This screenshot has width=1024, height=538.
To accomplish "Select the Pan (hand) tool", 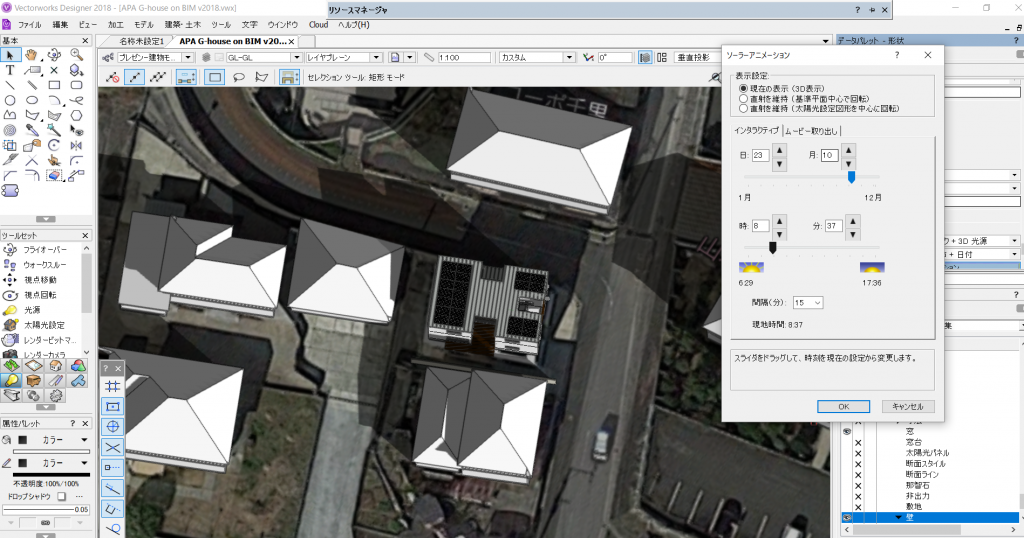I will click(x=32, y=54).
